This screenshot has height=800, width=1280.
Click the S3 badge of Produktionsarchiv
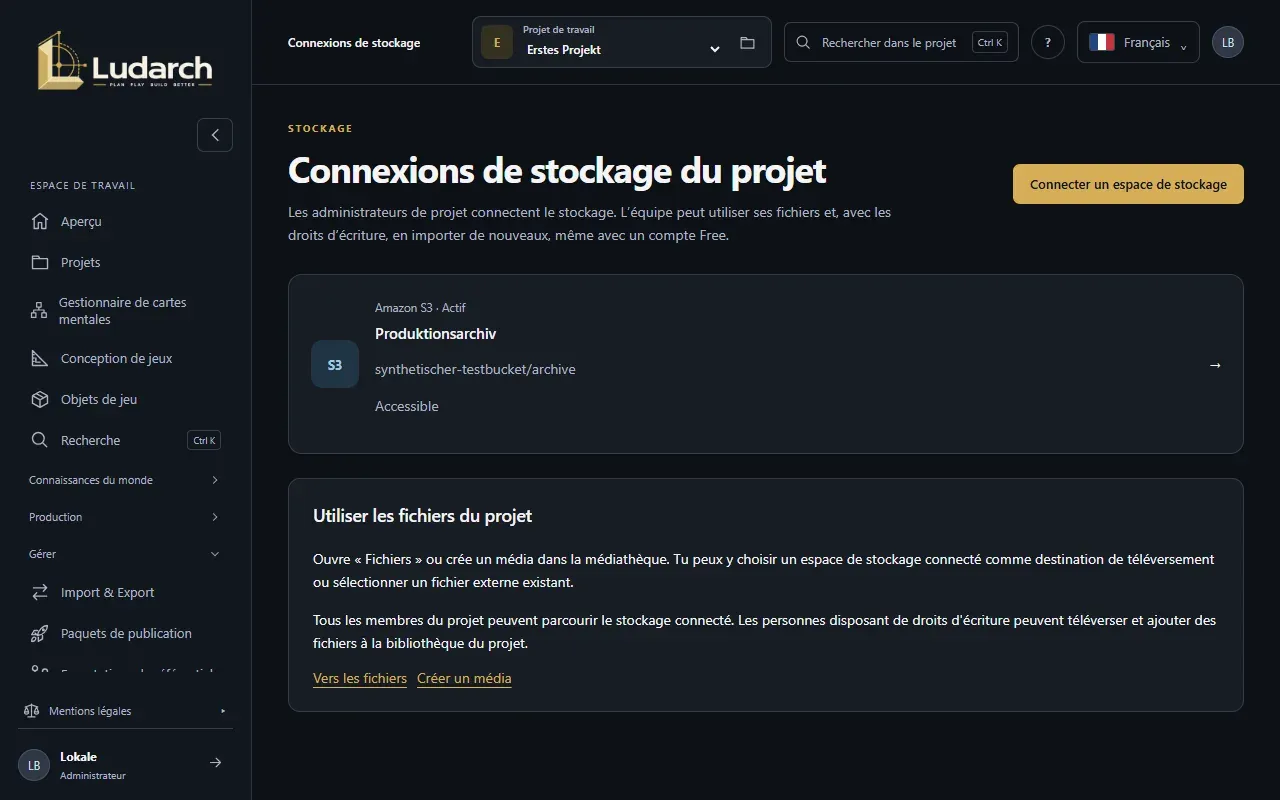(x=335, y=364)
